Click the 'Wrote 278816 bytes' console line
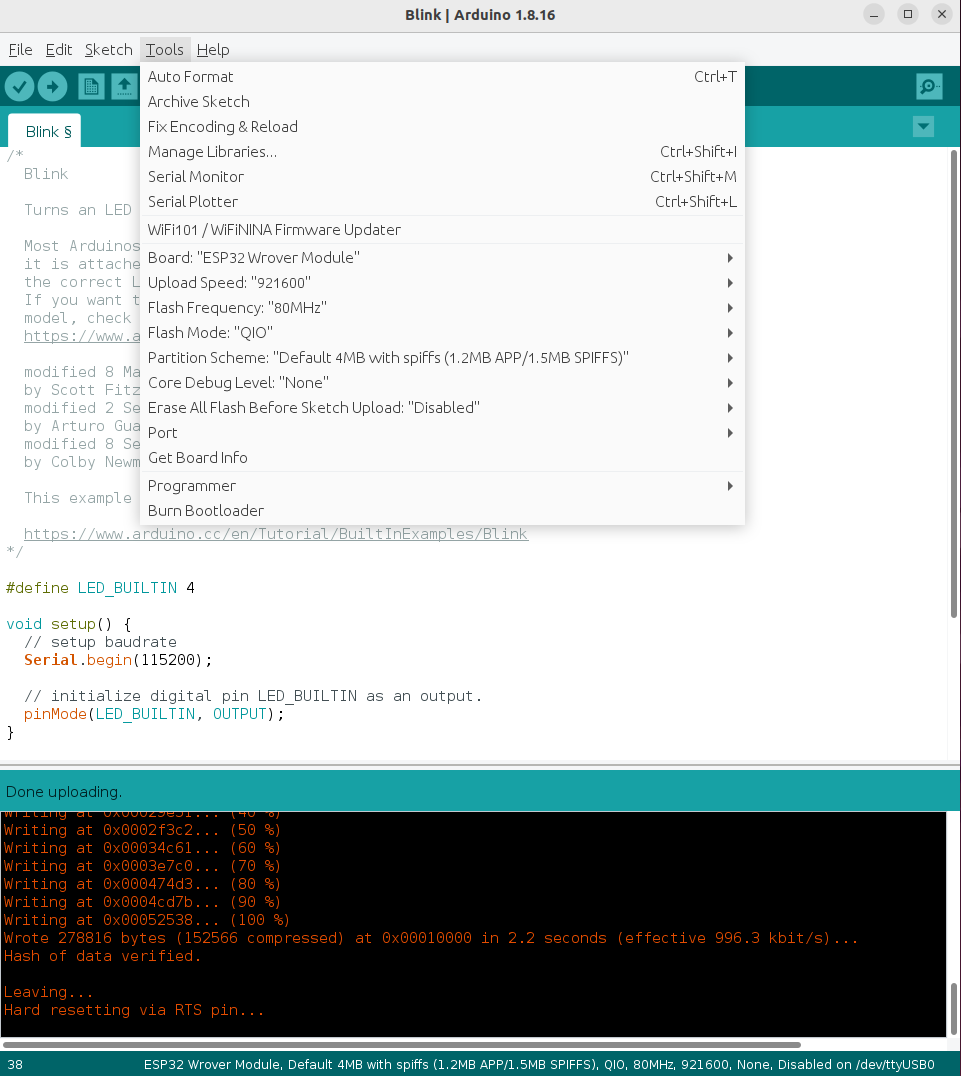 431,938
